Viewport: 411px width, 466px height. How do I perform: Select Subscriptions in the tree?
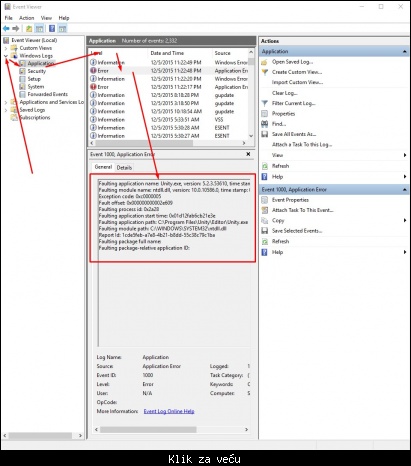(x=35, y=118)
